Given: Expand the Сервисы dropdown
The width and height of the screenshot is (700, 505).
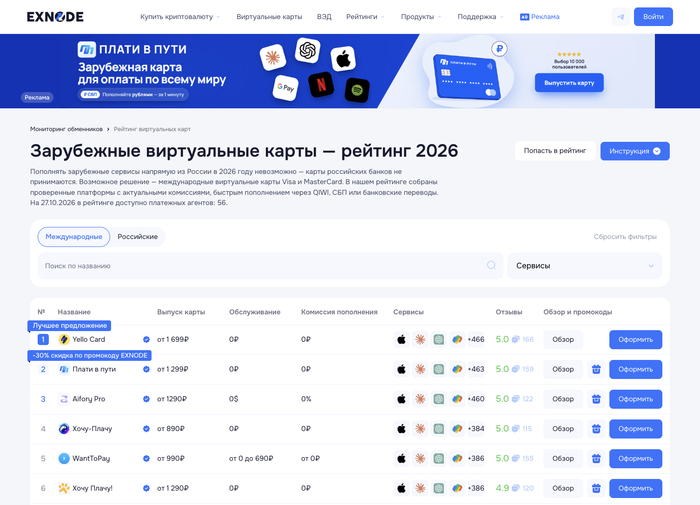Looking at the screenshot, I should click(x=584, y=266).
